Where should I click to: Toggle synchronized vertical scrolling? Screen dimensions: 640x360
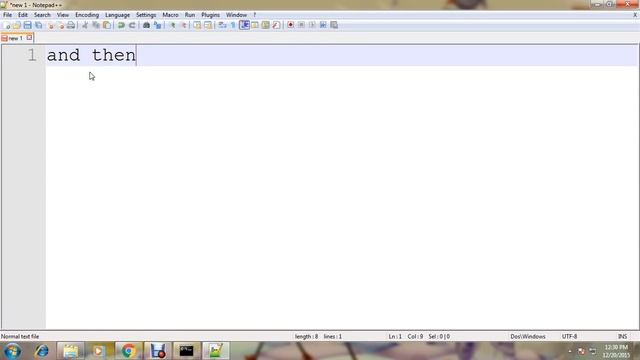click(197, 25)
